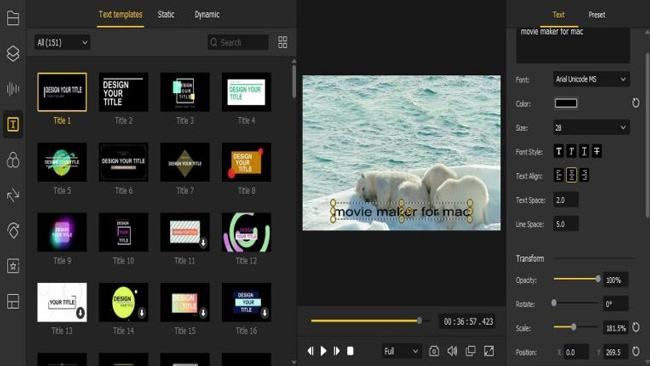This screenshot has height=366, width=650.
Task: Open the Preset tab
Action: 597,15
